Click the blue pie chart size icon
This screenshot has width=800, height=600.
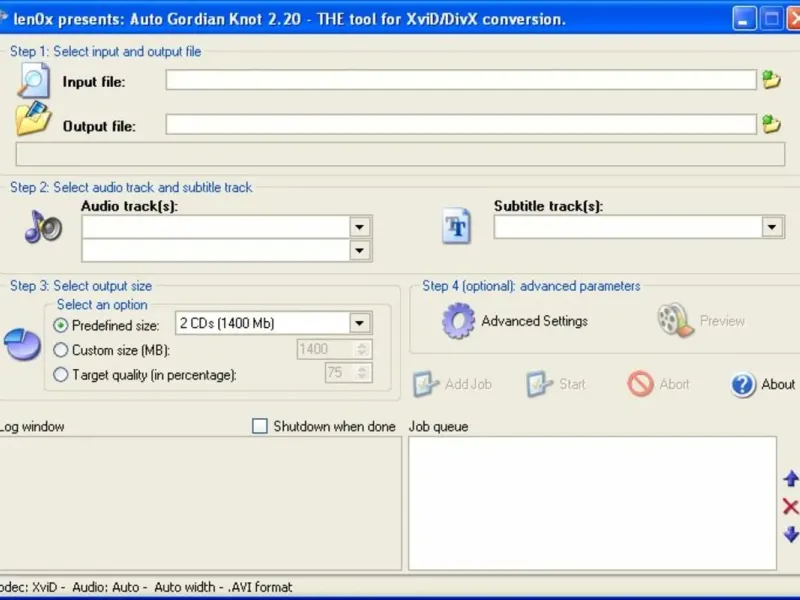(x=22, y=344)
